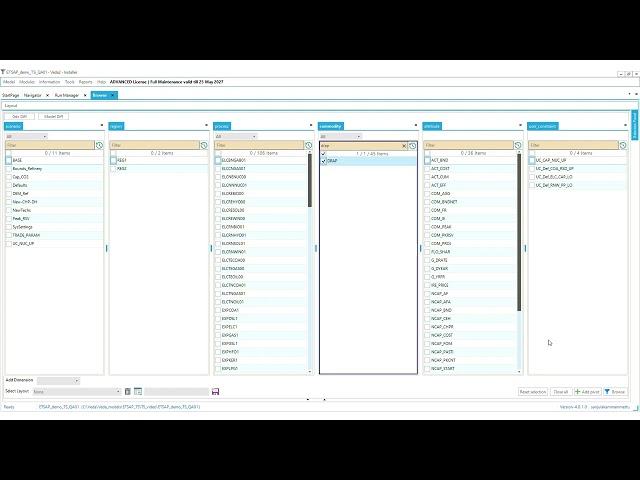Check the COM_PEAK attribute checkbox
The width and height of the screenshot is (640, 480).
pyautogui.click(x=427, y=227)
